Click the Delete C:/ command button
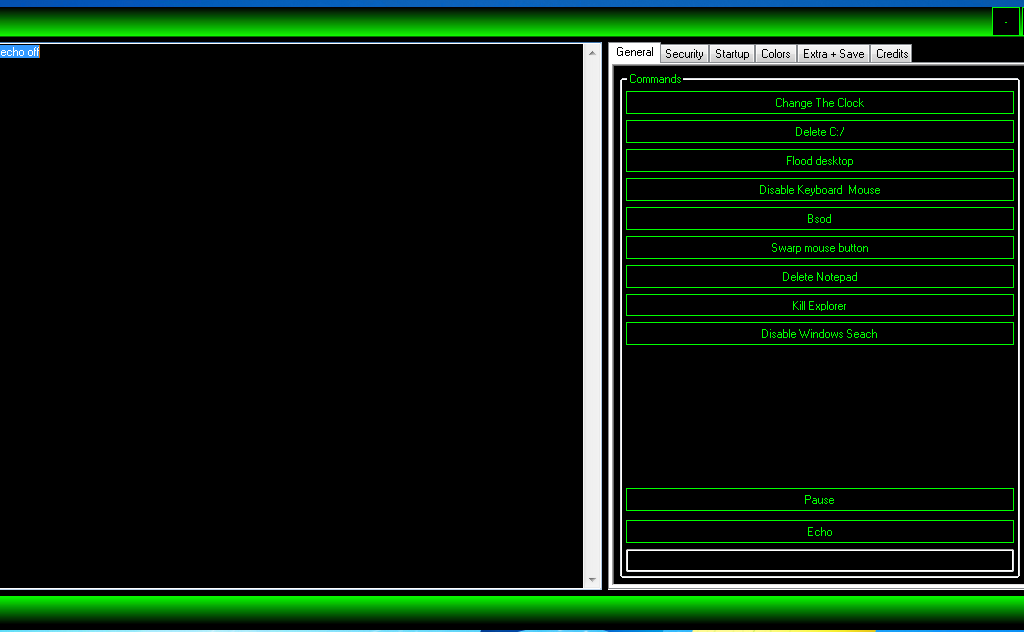The width and height of the screenshot is (1024, 632). tap(819, 131)
